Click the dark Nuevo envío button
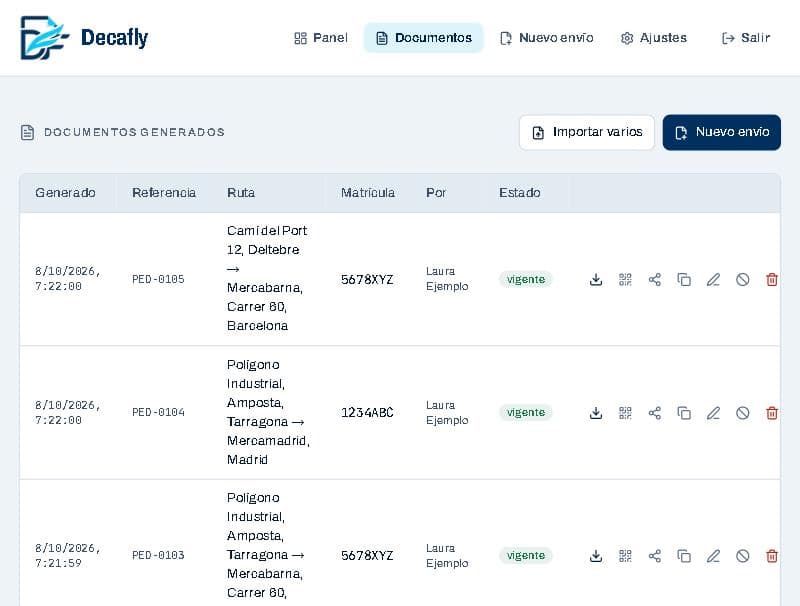Screen dimensions: 800x606 721,132
